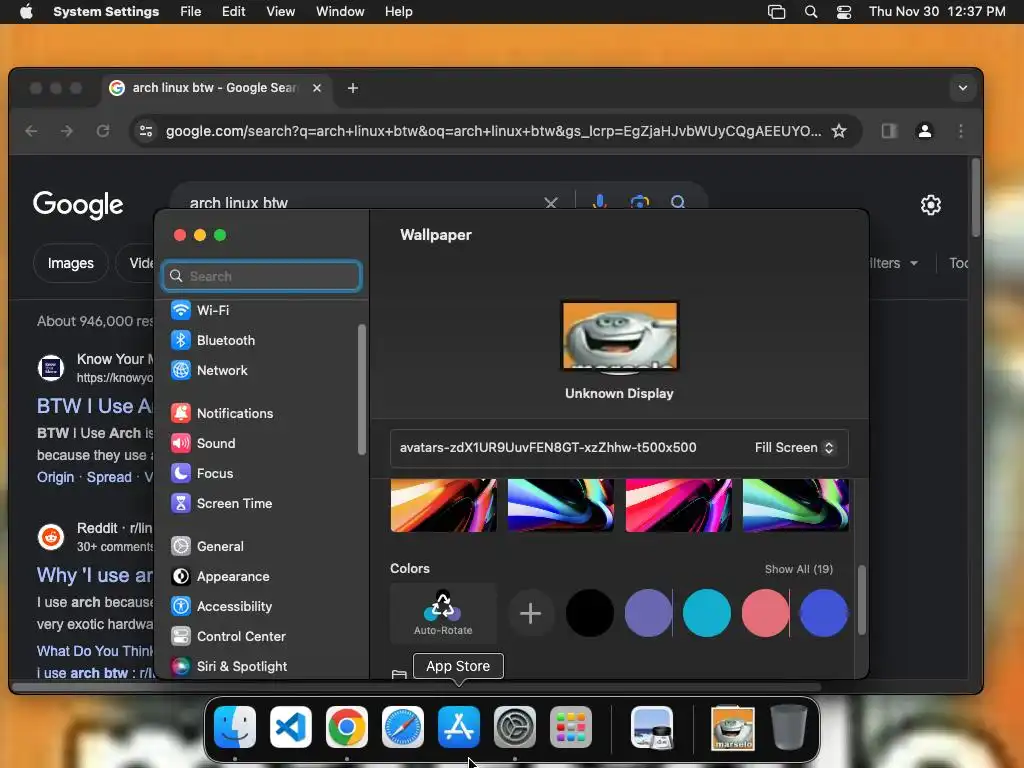
Task: Expand Chrome tab search chevron
Action: [x=963, y=88]
